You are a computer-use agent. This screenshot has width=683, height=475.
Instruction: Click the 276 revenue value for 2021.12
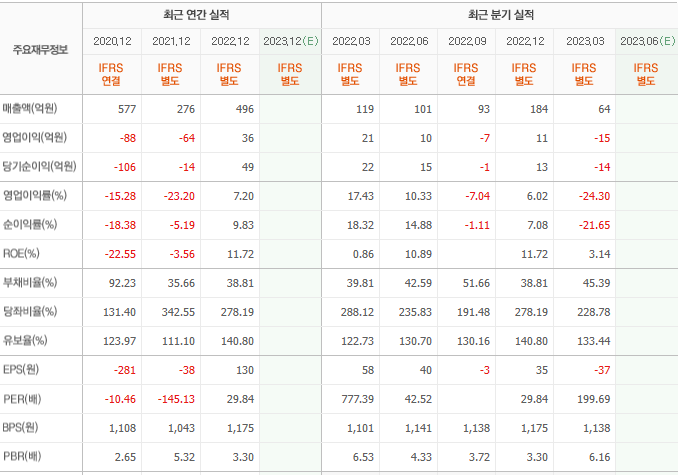[x=186, y=109]
